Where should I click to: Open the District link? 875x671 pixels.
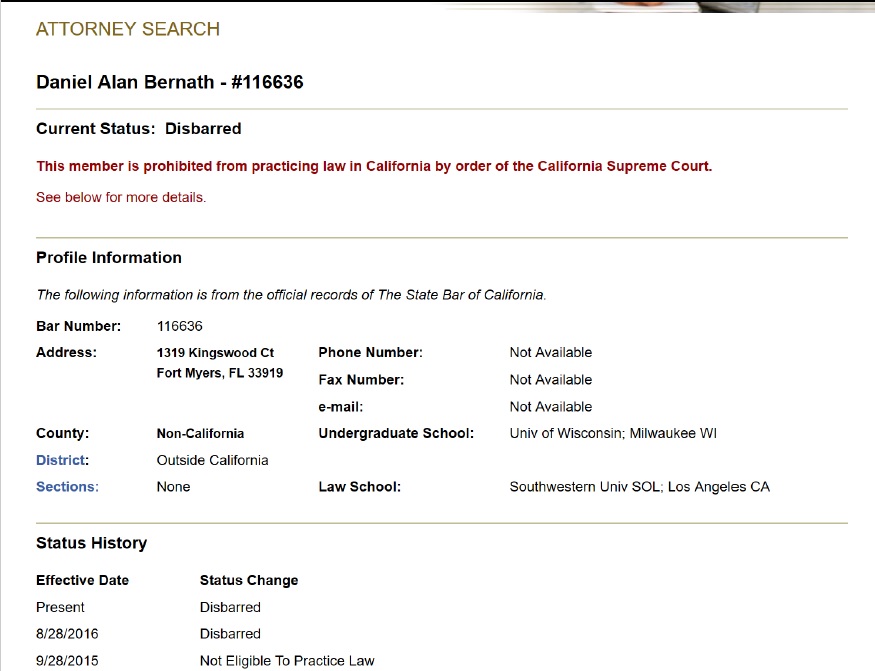[x=61, y=460]
